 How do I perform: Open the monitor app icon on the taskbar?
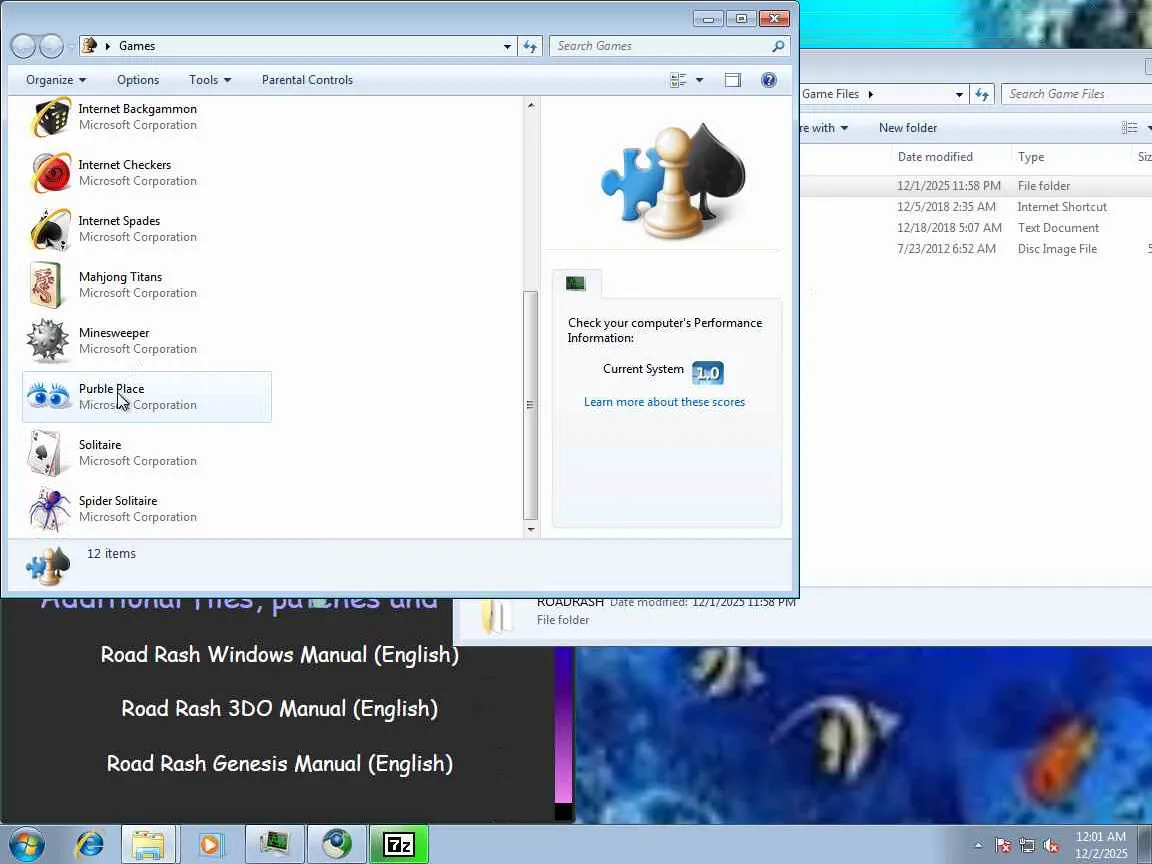click(x=273, y=845)
